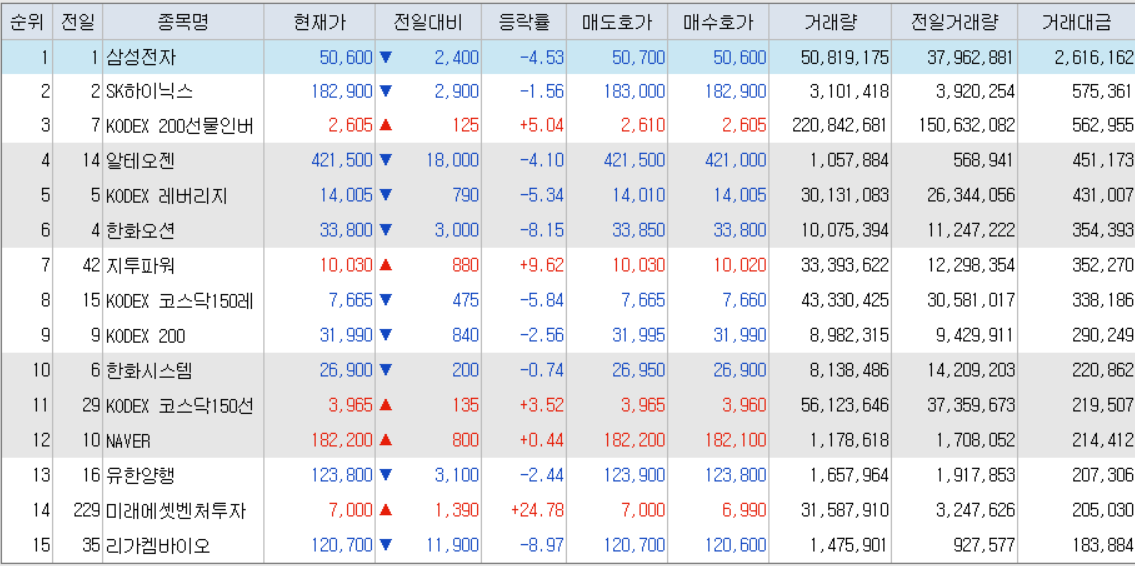This screenshot has width=1135, height=566.
Task: Click SK하이닉스 current price 182,900
Action: (342, 92)
